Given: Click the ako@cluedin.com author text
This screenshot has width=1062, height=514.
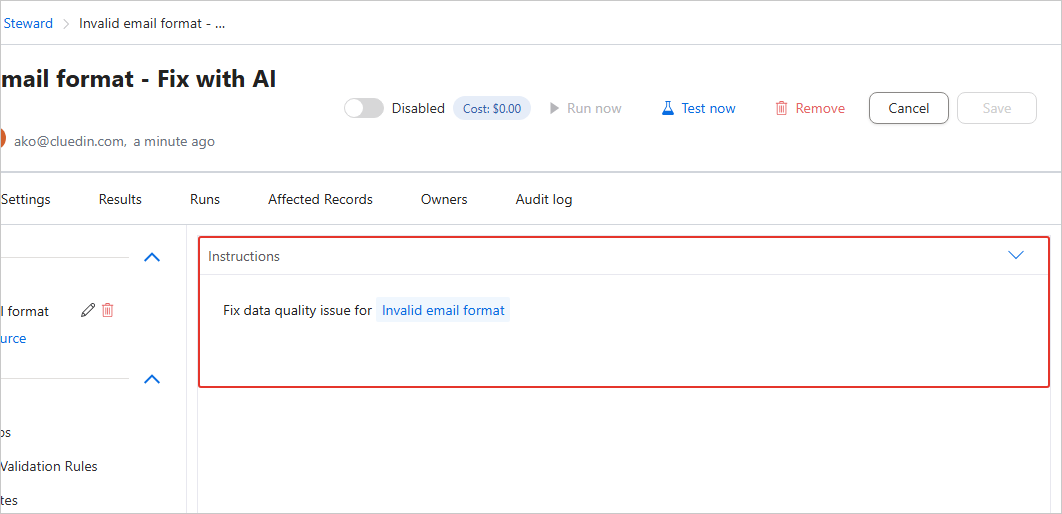Looking at the screenshot, I should [x=70, y=142].
